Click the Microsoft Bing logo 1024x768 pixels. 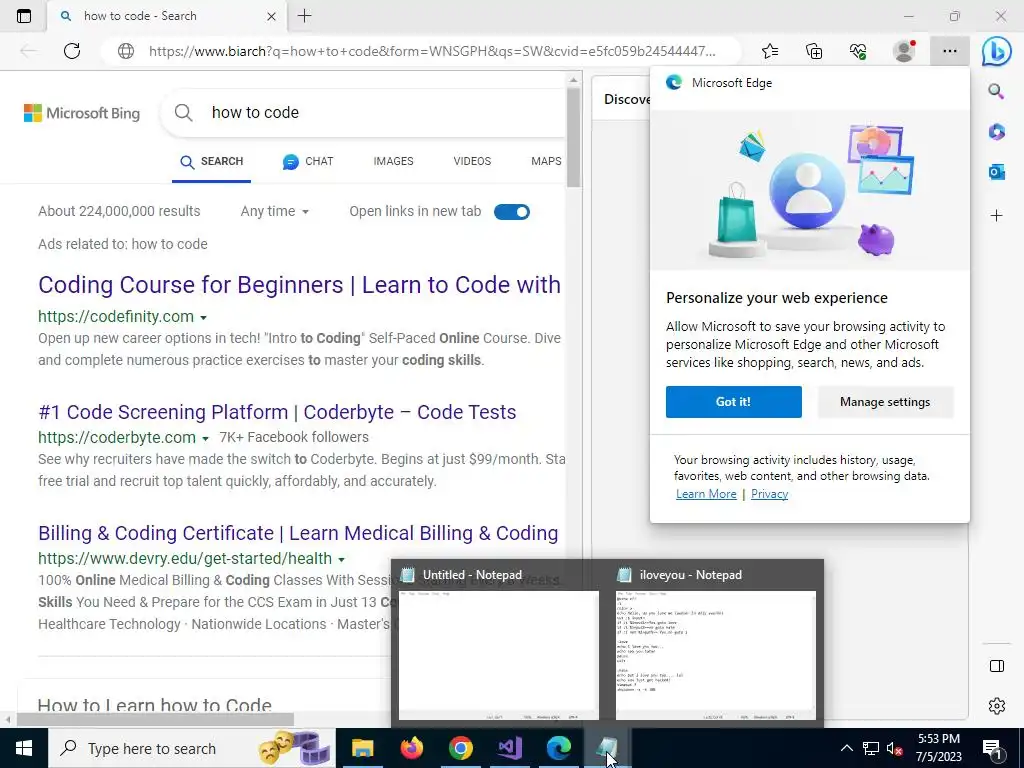pos(82,113)
